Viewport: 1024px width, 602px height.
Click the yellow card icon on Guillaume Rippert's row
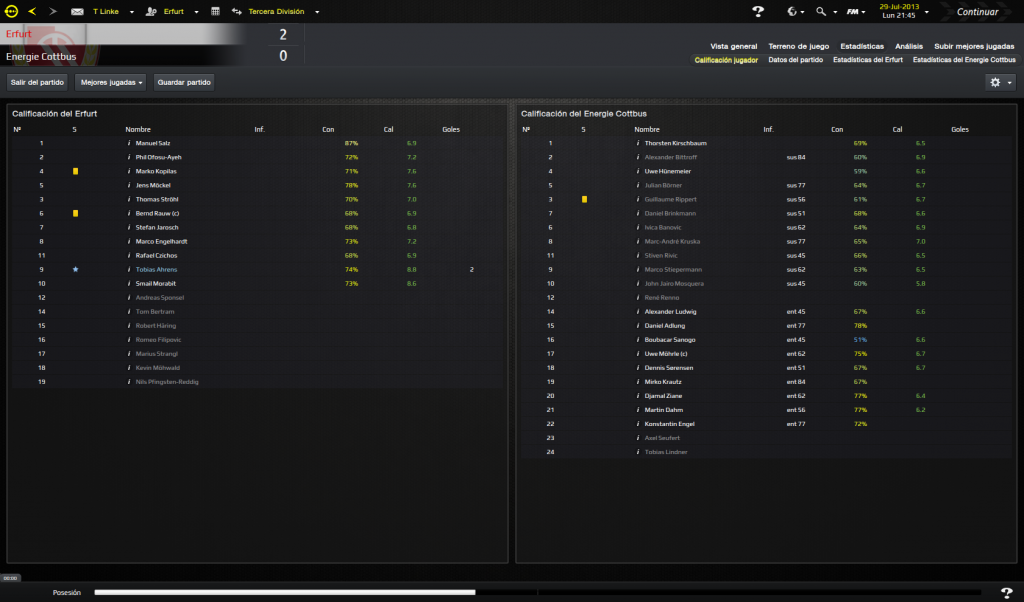tap(584, 199)
